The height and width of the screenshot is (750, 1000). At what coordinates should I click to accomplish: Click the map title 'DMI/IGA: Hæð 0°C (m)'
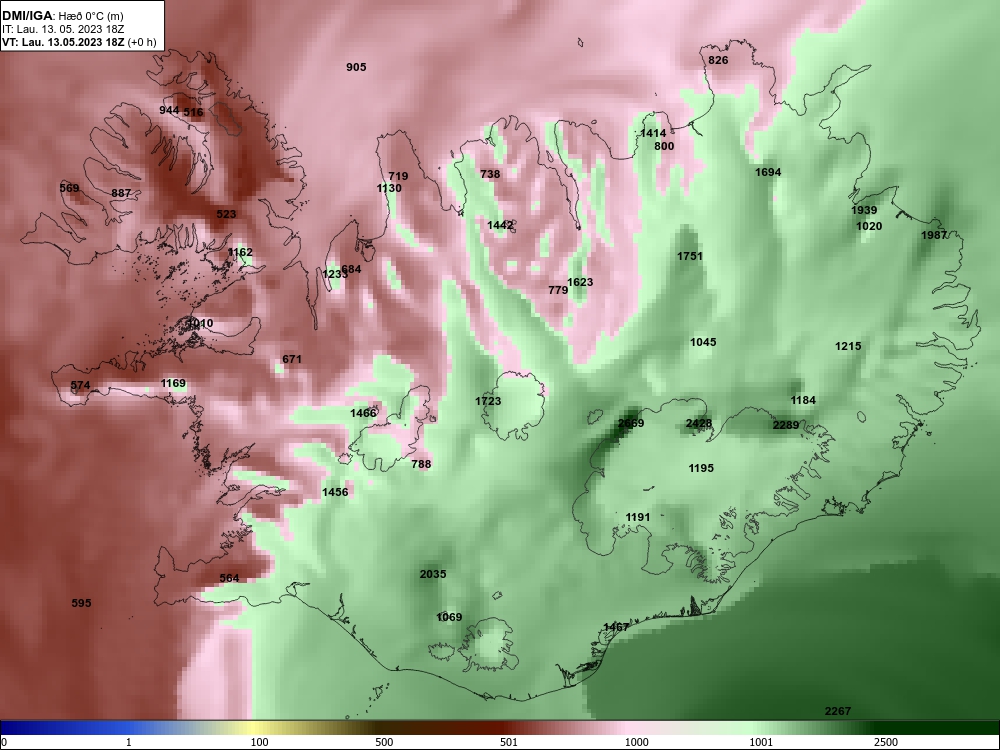(62, 16)
